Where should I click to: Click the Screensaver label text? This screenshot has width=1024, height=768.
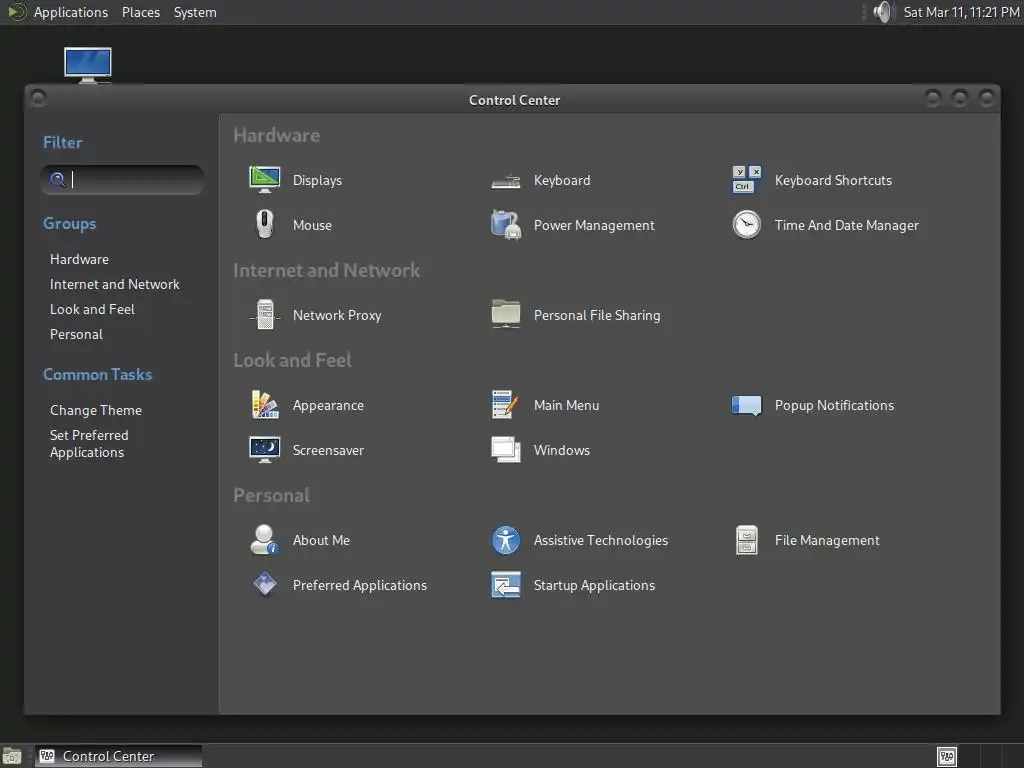[328, 451]
